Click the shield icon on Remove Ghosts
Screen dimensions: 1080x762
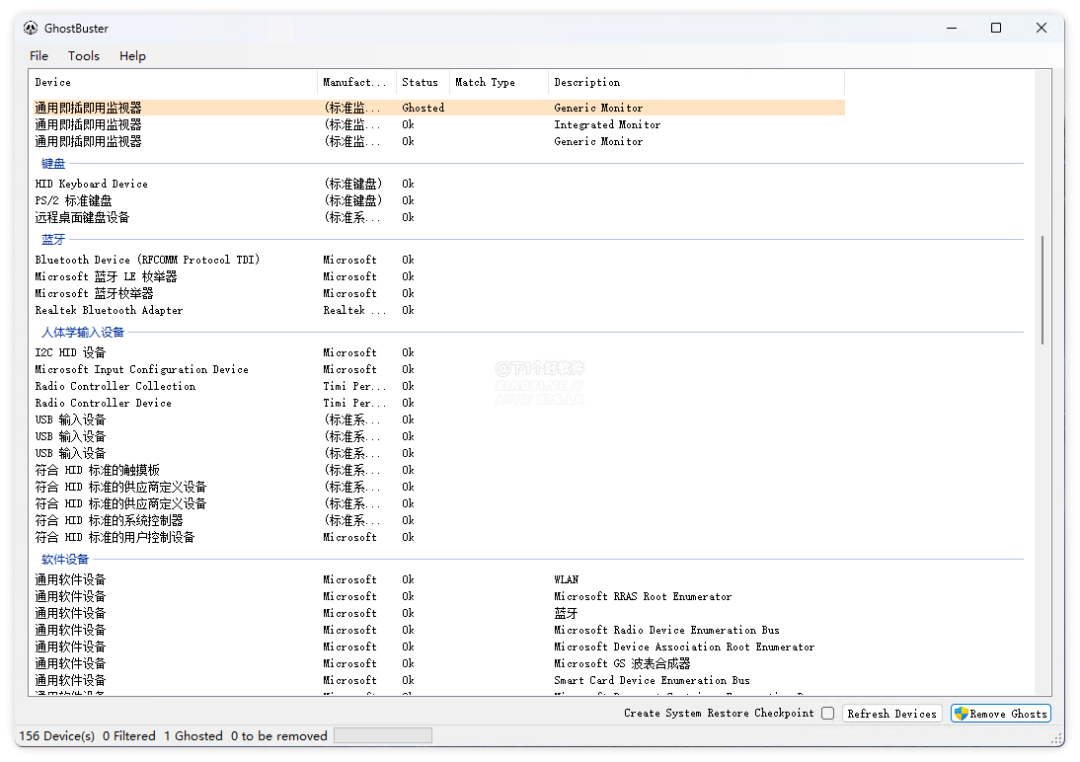(x=961, y=713)
